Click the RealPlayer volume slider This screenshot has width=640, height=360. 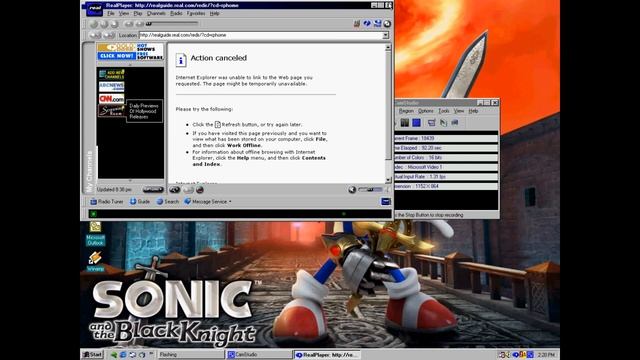pos(371,190)
